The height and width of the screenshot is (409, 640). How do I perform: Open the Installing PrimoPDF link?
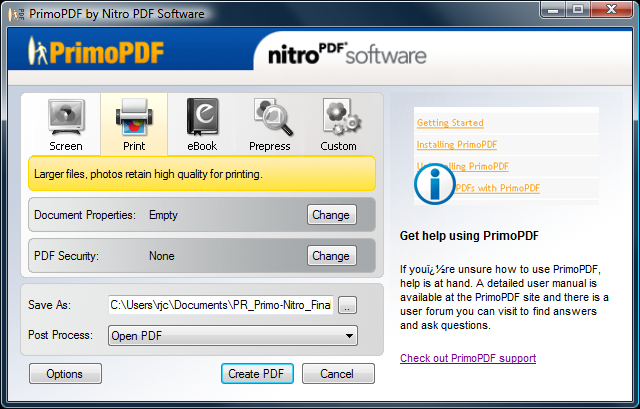tap(457, 144)
